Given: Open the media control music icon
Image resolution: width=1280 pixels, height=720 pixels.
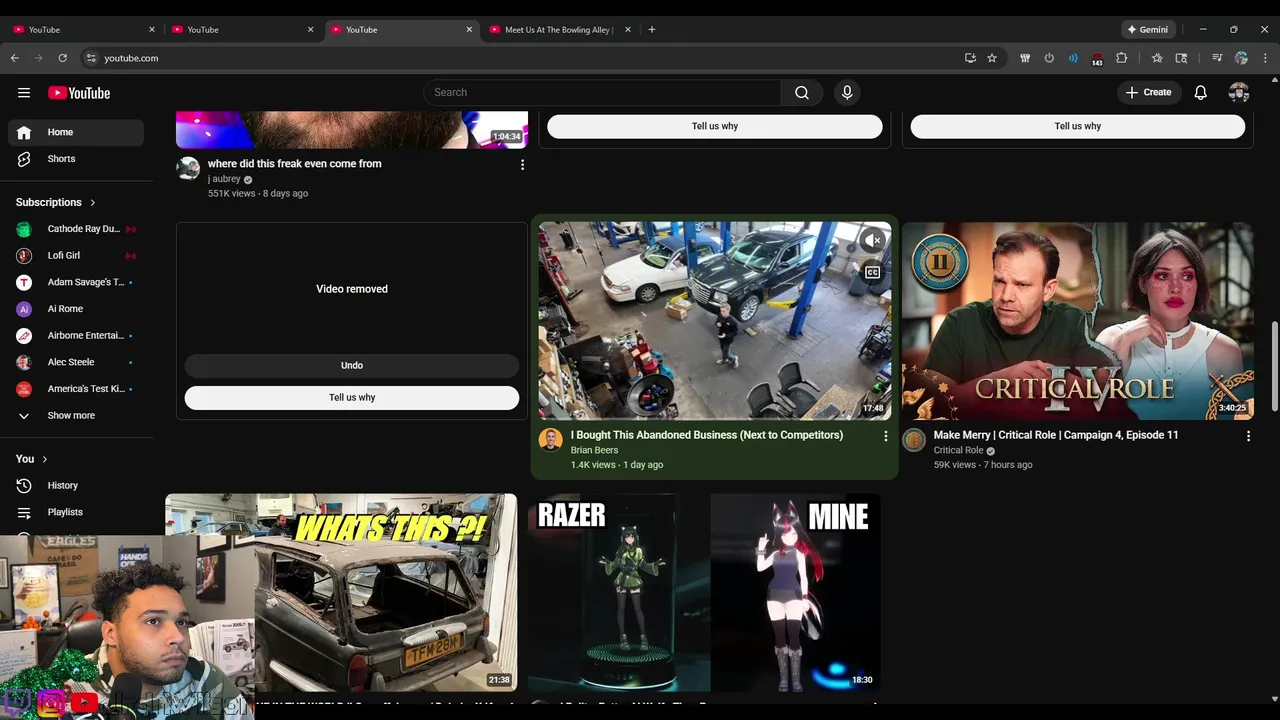Looking at the screenshot, I should (1217, 58).
